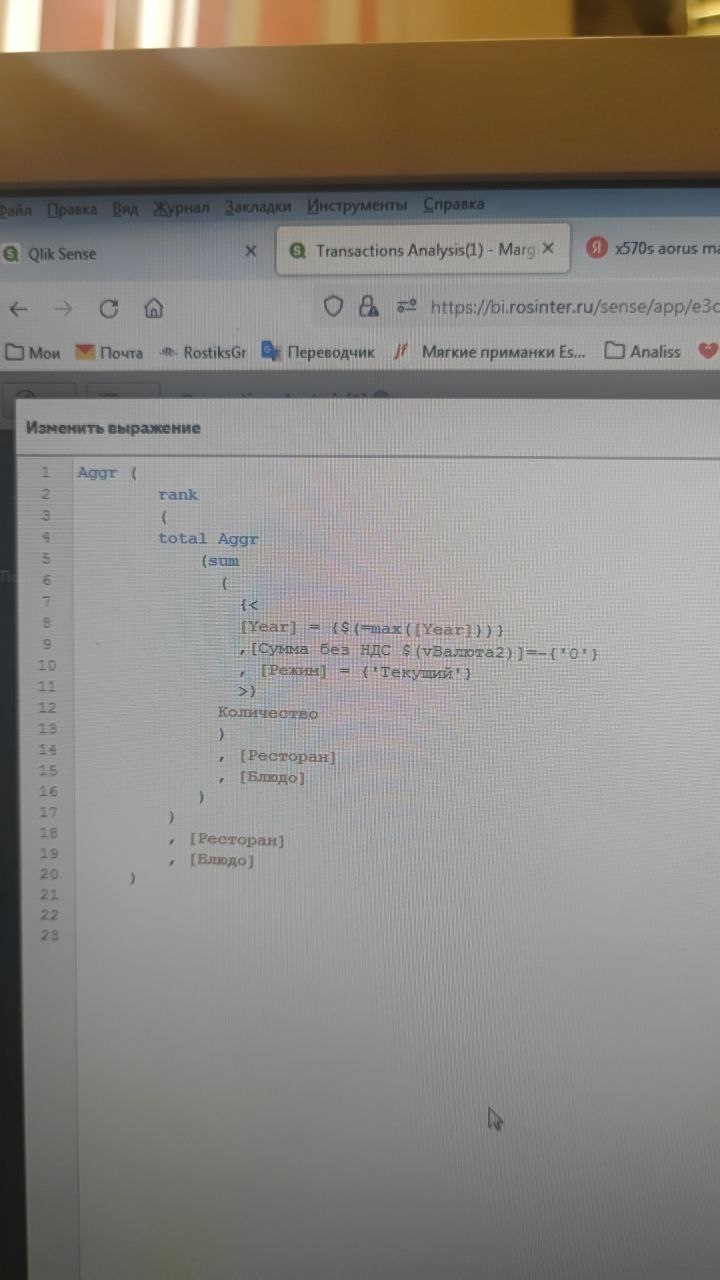Click [Ресторан] on line 14
The width and height of the screenshot is (720, 1280).
288,756
